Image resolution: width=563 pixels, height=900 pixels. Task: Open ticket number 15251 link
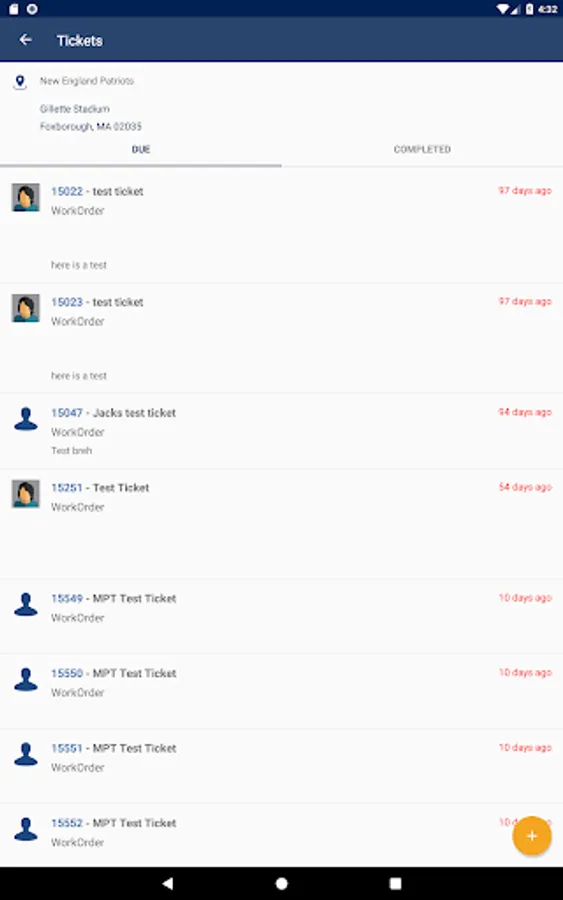(67, 487)
